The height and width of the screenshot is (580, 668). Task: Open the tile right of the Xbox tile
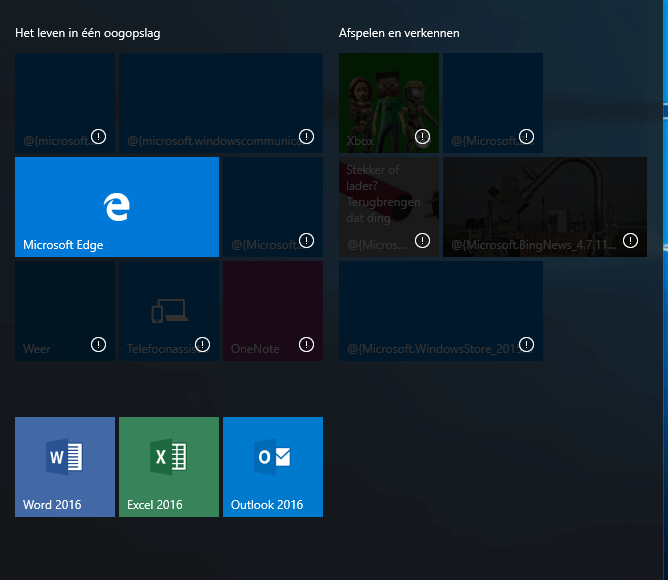point(493,103)
